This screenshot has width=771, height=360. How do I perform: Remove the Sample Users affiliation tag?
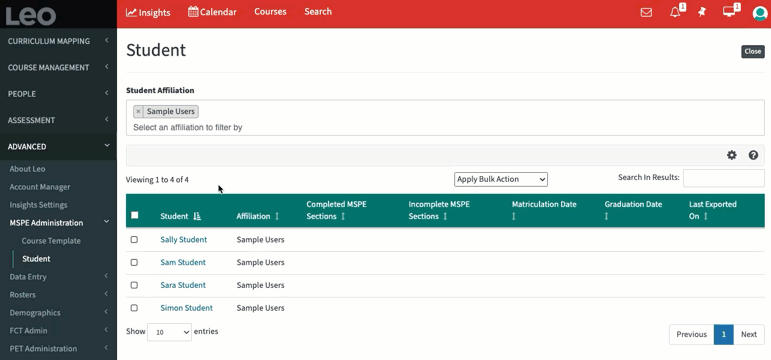[x=138, y=111]
